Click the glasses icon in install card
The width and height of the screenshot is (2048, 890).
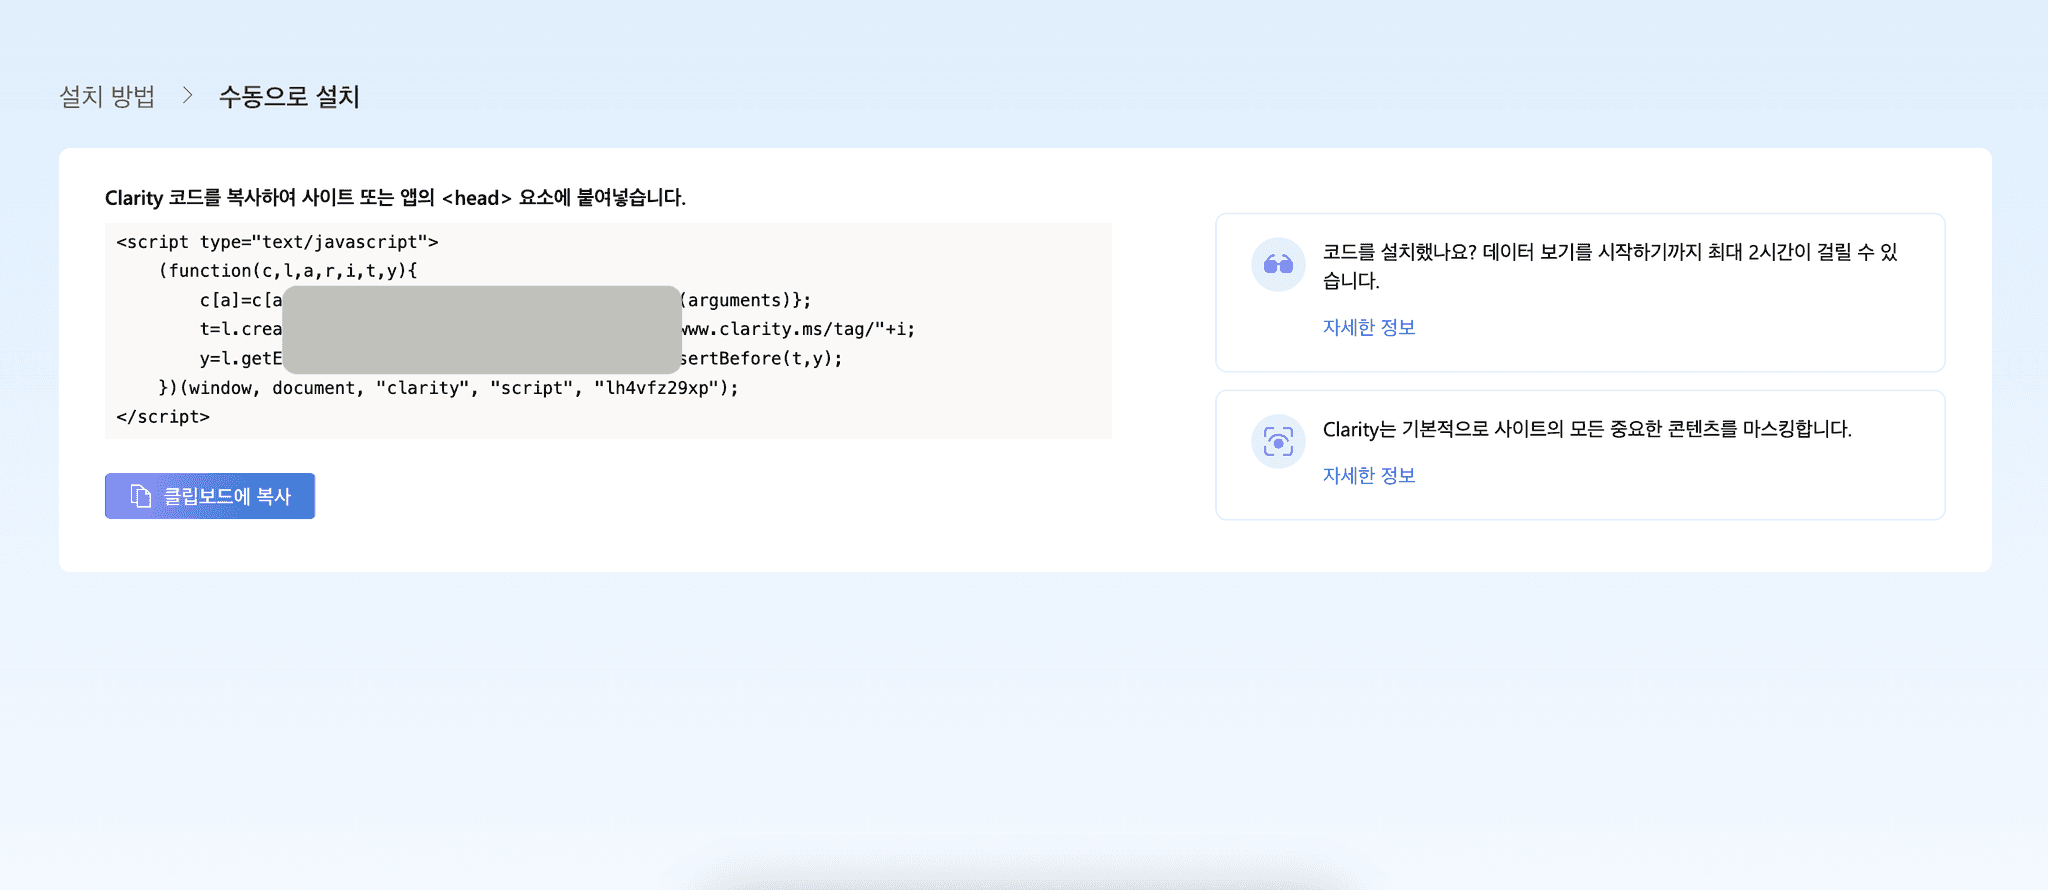[1278, 264]
